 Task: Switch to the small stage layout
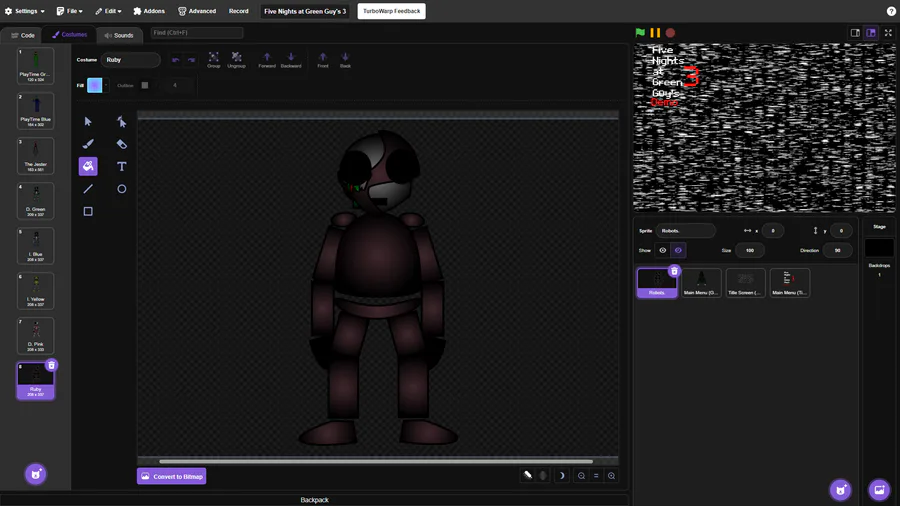855,33
